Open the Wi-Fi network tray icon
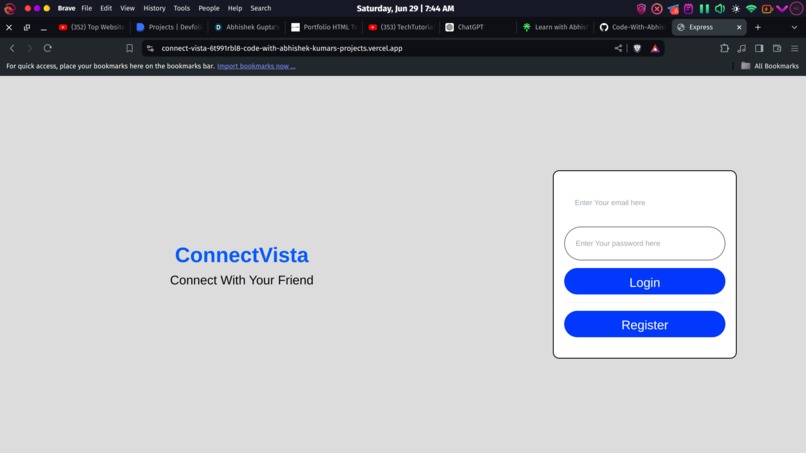 click(751, 8)
